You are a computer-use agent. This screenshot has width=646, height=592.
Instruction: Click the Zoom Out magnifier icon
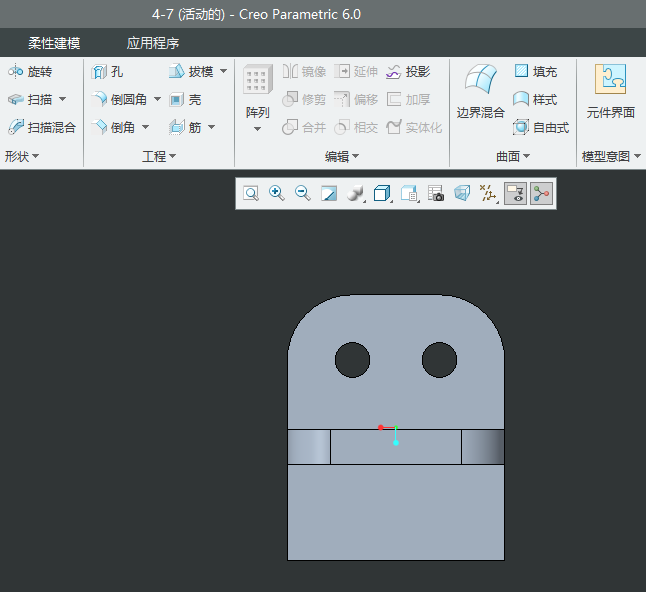[x=303, y=194]
